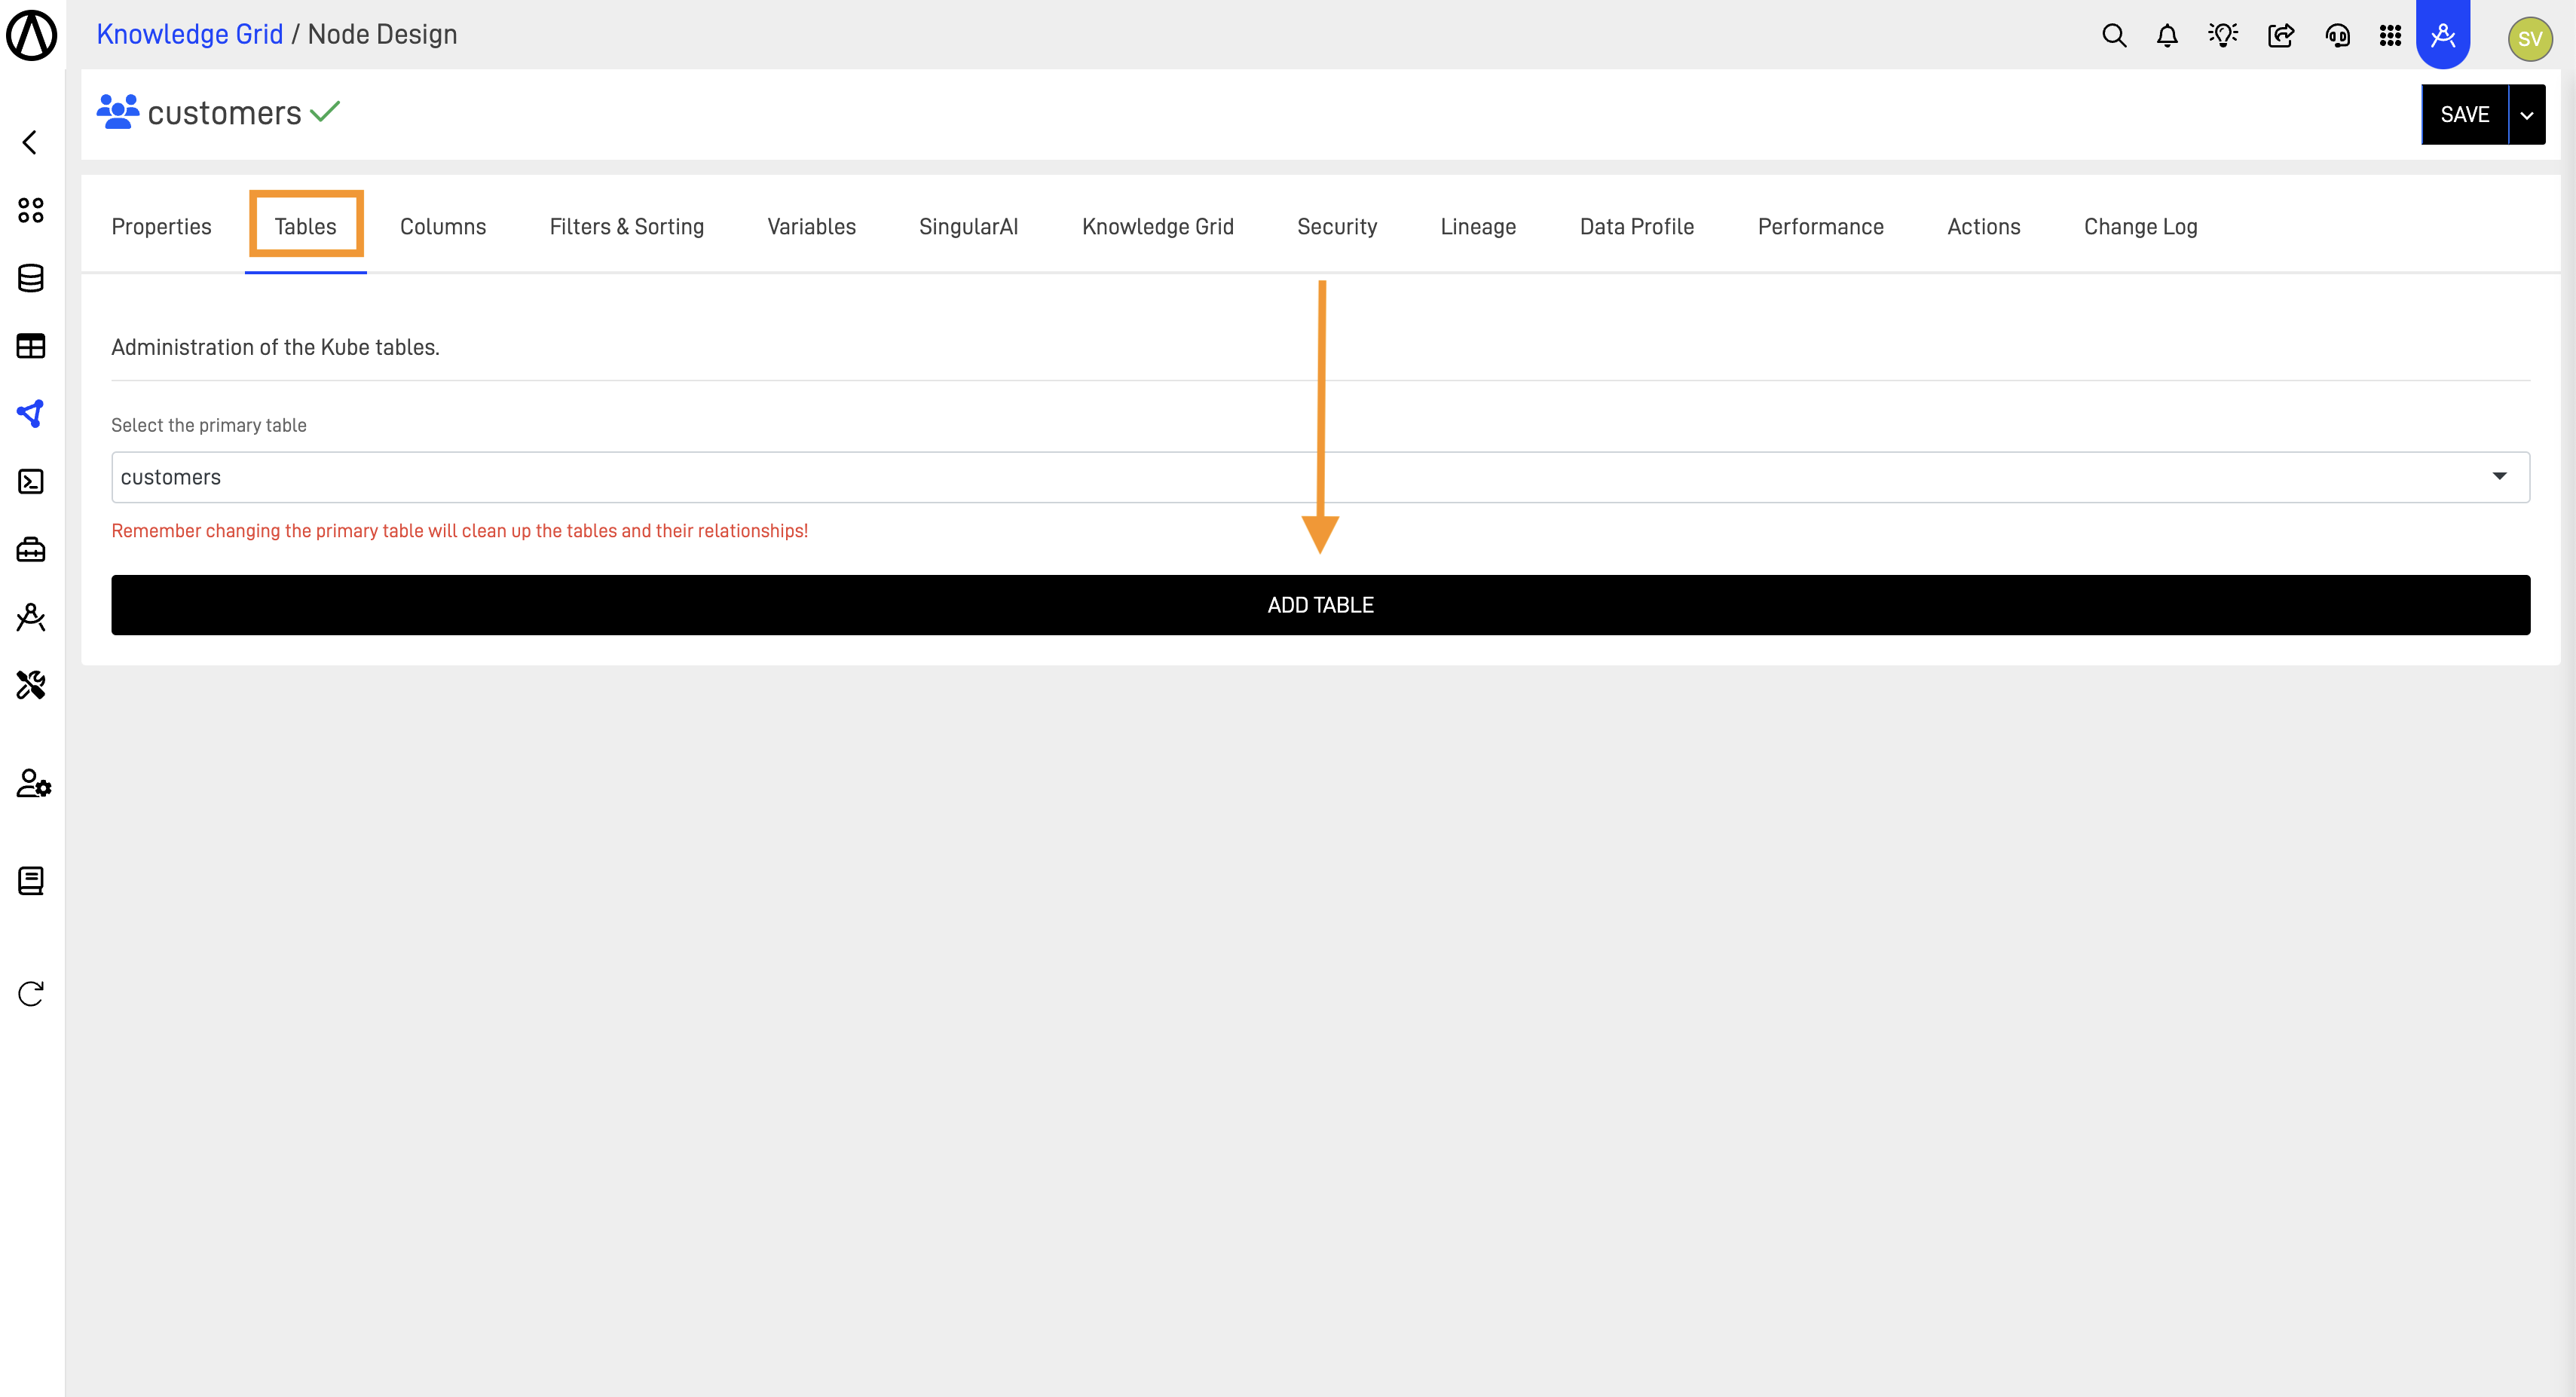
Task: Open the user settings icon in sidebar
Action: (34, 783)
